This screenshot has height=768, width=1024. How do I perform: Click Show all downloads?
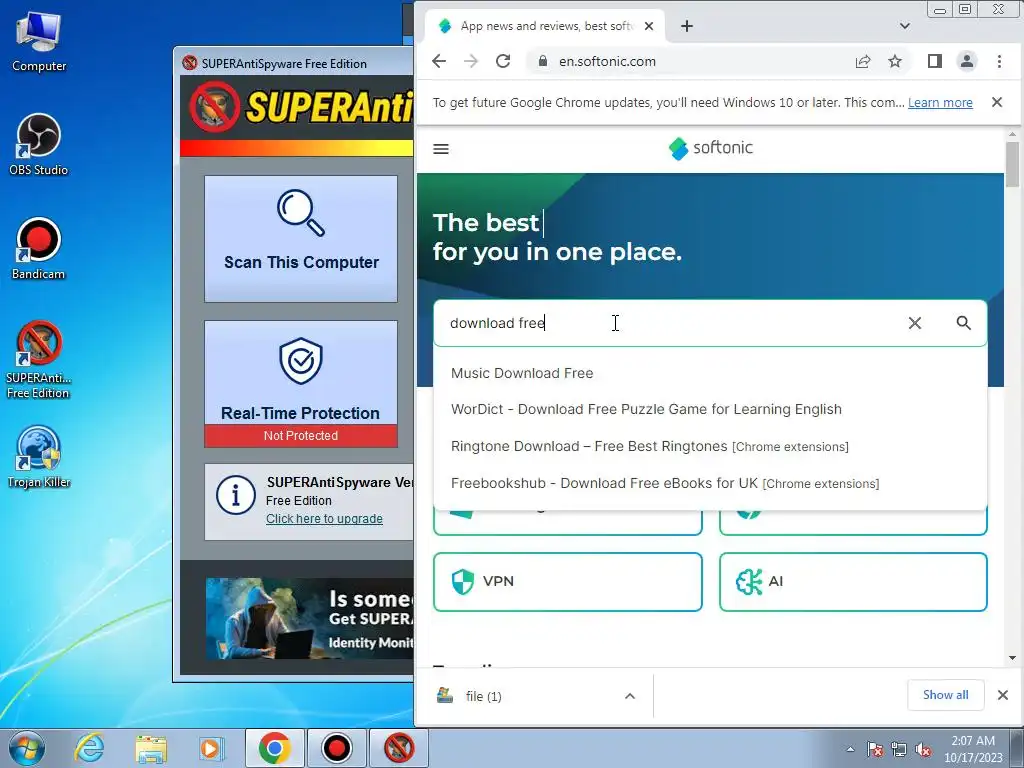click(945, 695)
